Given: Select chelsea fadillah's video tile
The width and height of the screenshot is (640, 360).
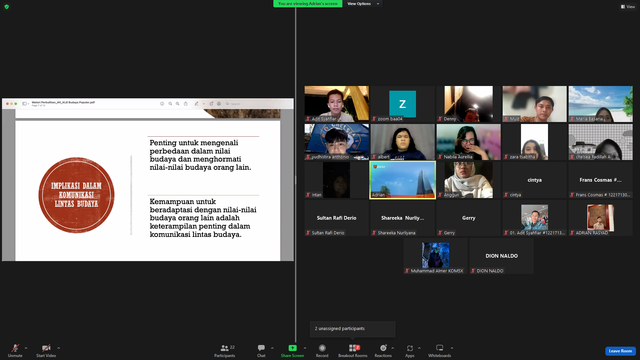Looking at the screenshot, I should [600, 142].
